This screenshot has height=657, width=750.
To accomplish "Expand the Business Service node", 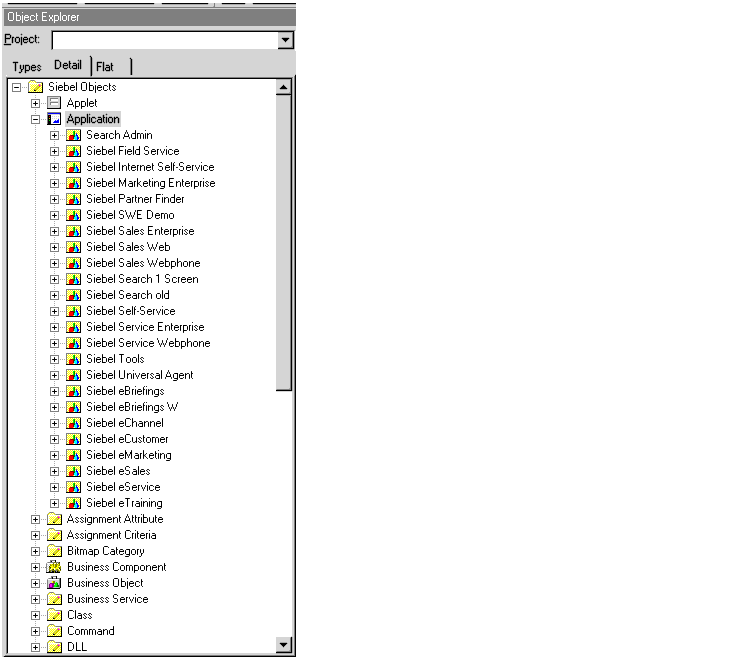I will [x=35, y=599].
